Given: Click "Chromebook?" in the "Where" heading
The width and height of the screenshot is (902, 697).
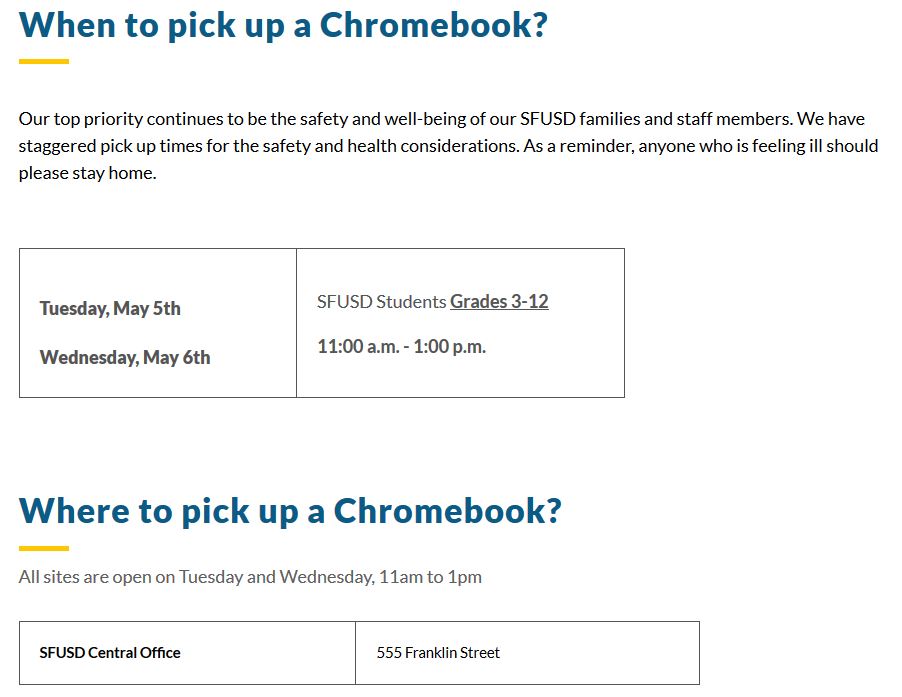Looking at the screenshot, I should tap(447, 510).
